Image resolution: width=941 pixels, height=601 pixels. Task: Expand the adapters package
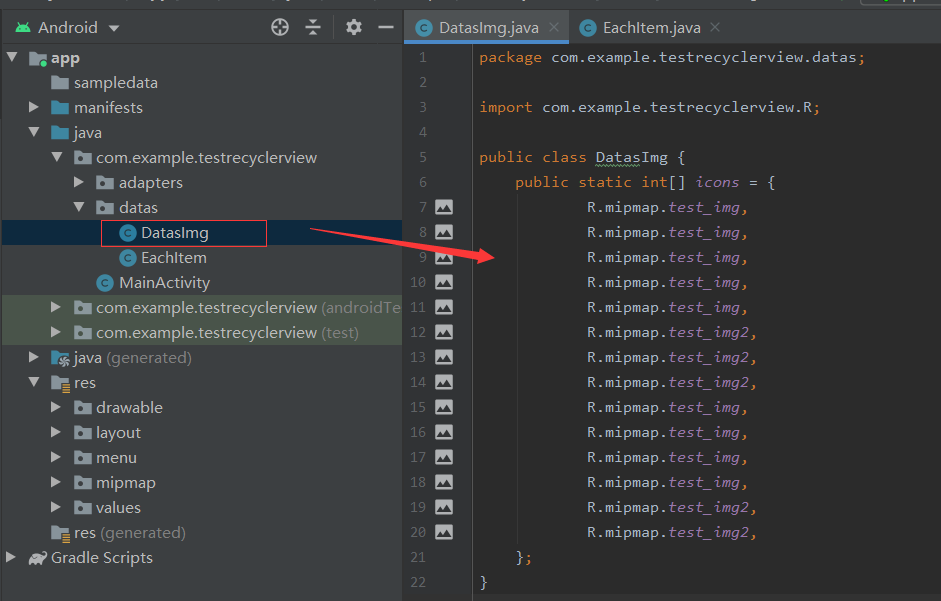click(79, 182)
